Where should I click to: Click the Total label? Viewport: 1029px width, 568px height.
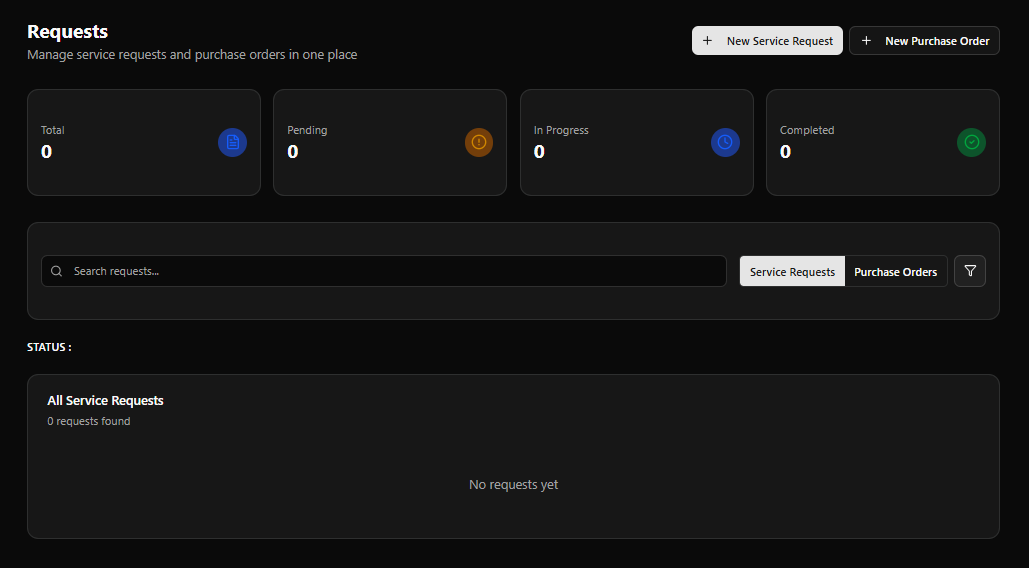[52, 130]
